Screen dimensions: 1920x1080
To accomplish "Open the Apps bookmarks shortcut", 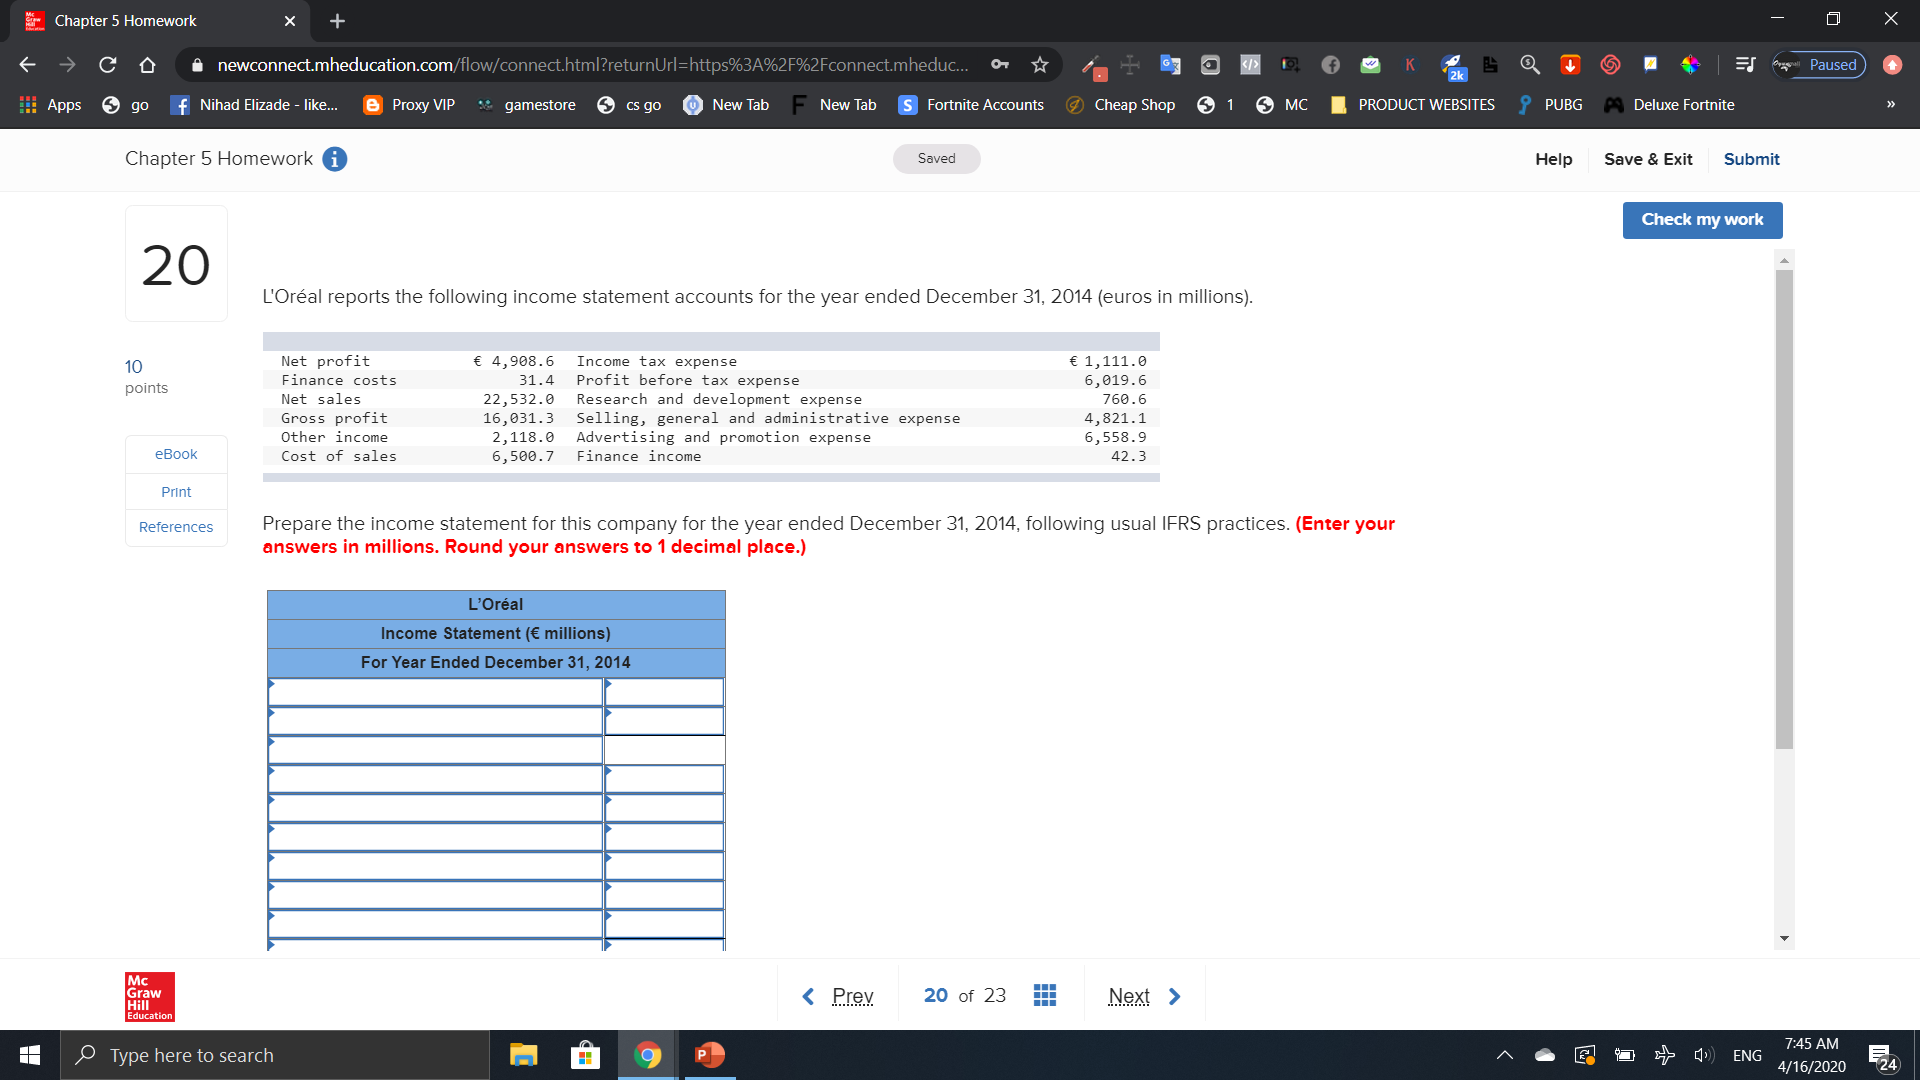I will [x=50, y=105].
